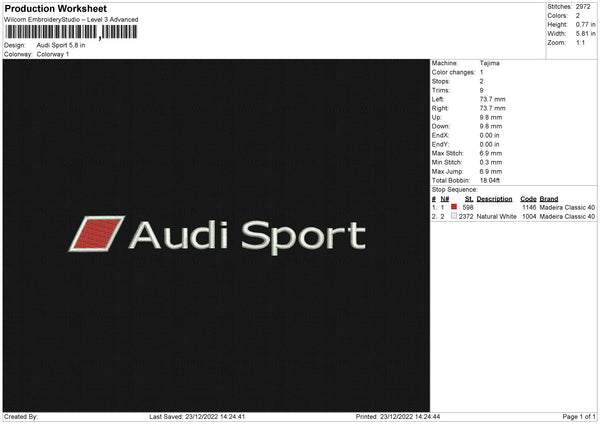
Task: Click 'Last Saved: 23/12/2022 14:24:41' footer text
Action: point(197,417)
